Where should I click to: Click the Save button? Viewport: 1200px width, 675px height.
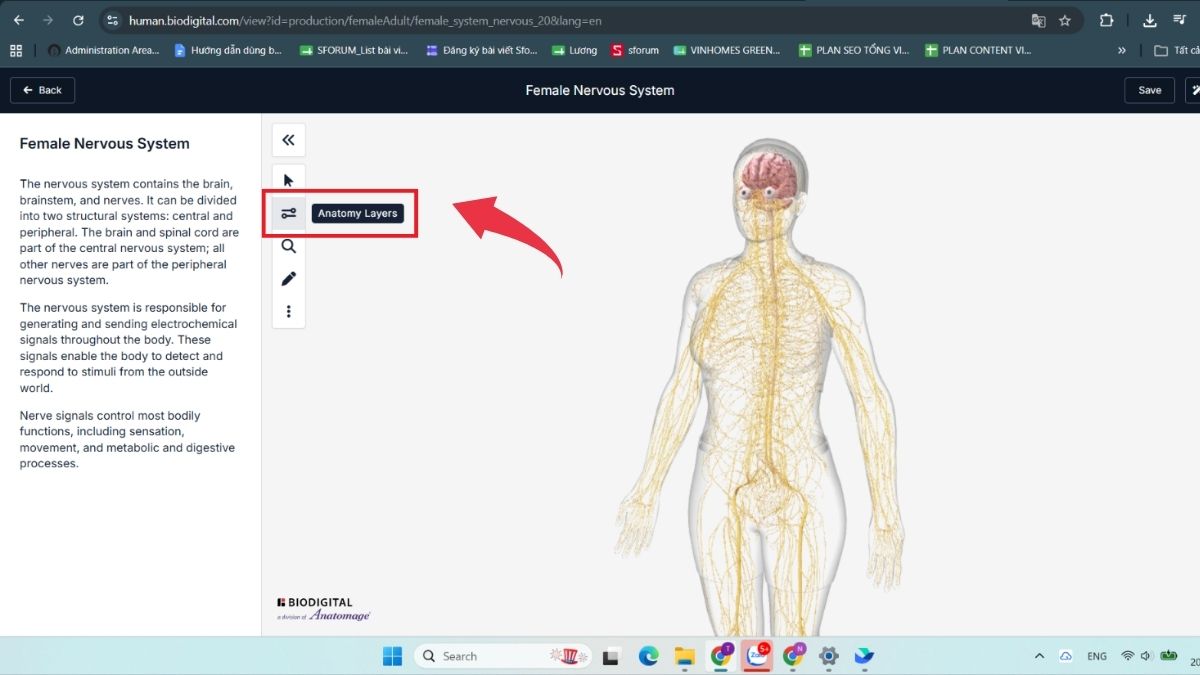coord(1150,90)
